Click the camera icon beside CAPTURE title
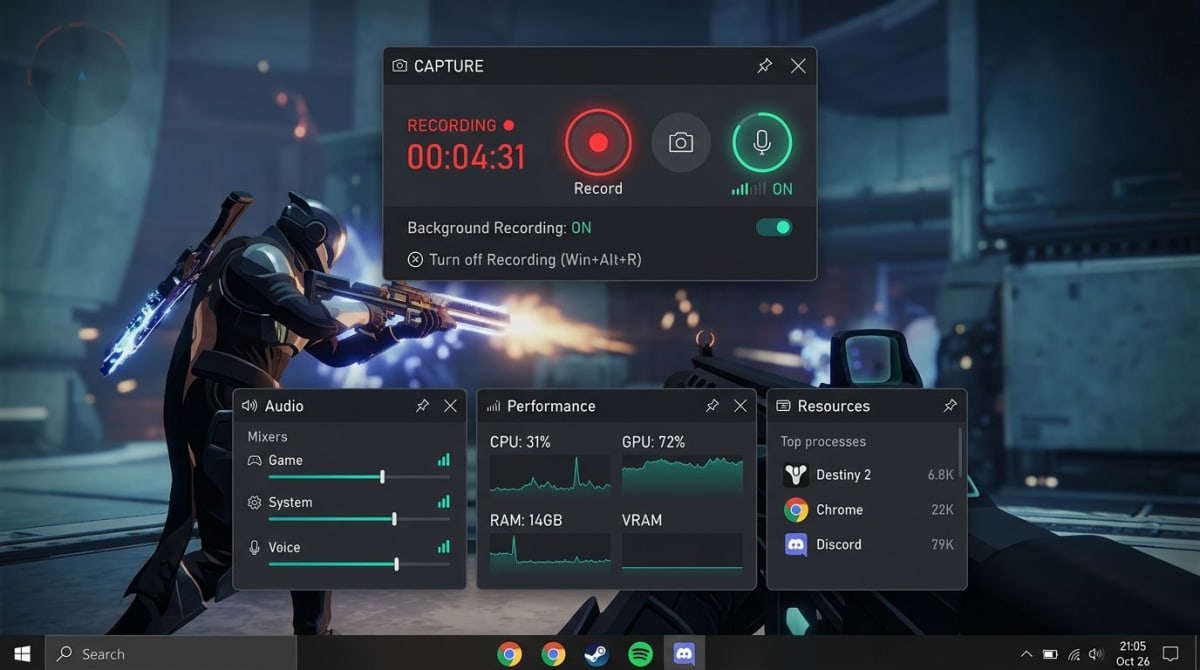The height and width of the screenshot is (670, 1200). click(400, 66)
